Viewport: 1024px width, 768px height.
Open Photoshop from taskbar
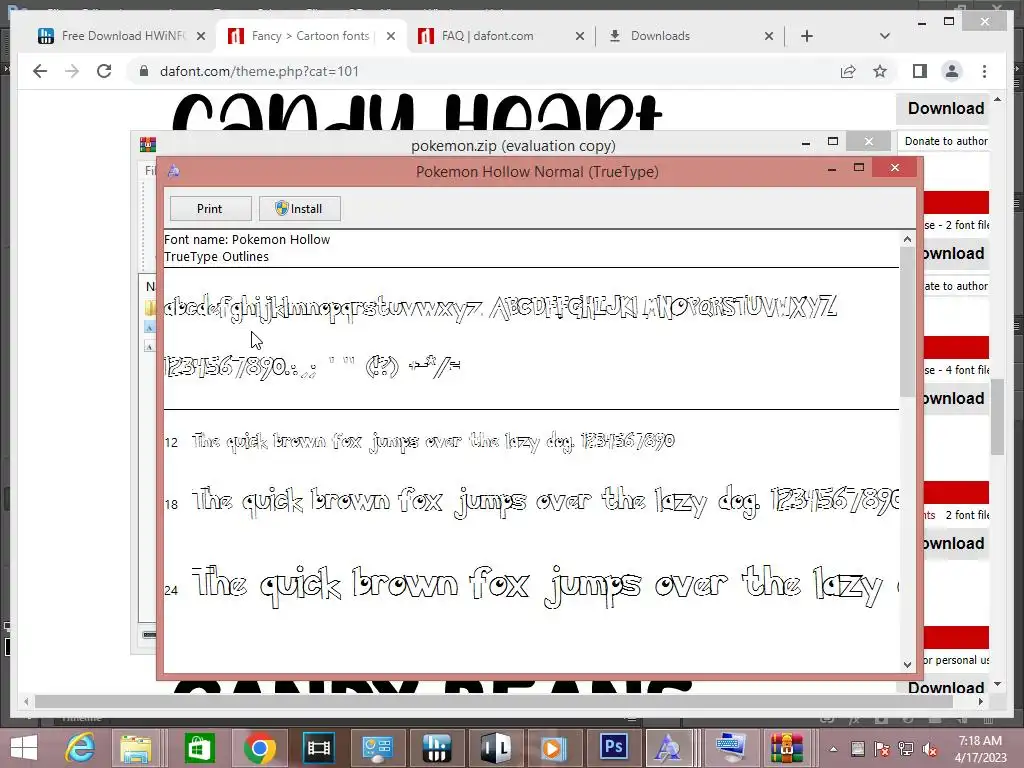click(613, 748)
